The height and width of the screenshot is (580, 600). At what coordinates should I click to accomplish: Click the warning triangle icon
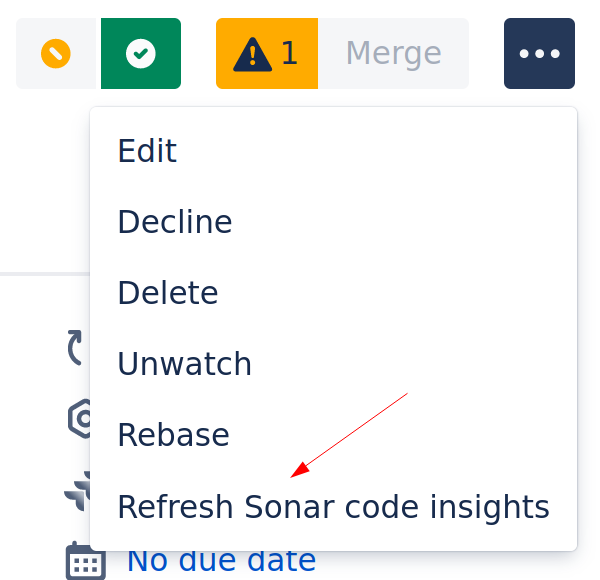[x=252, y=54]
